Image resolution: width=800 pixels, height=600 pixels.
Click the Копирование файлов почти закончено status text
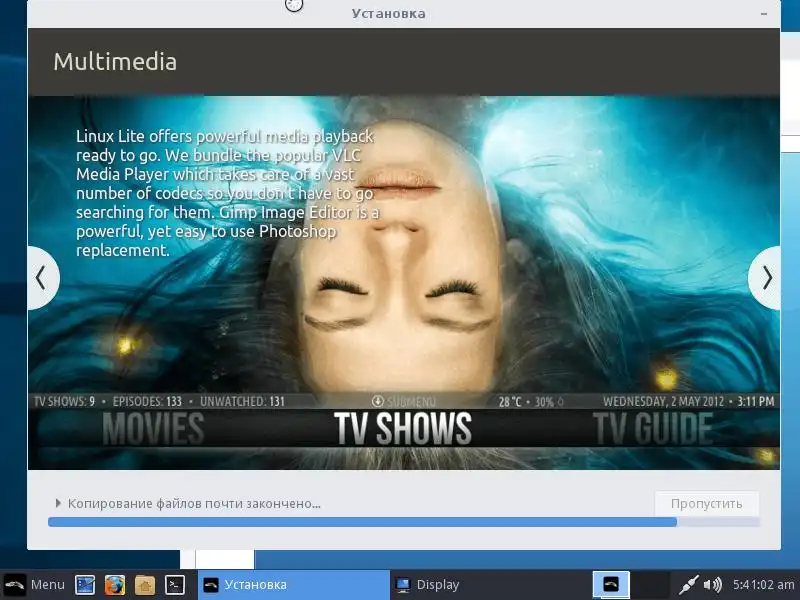[194, 504]
